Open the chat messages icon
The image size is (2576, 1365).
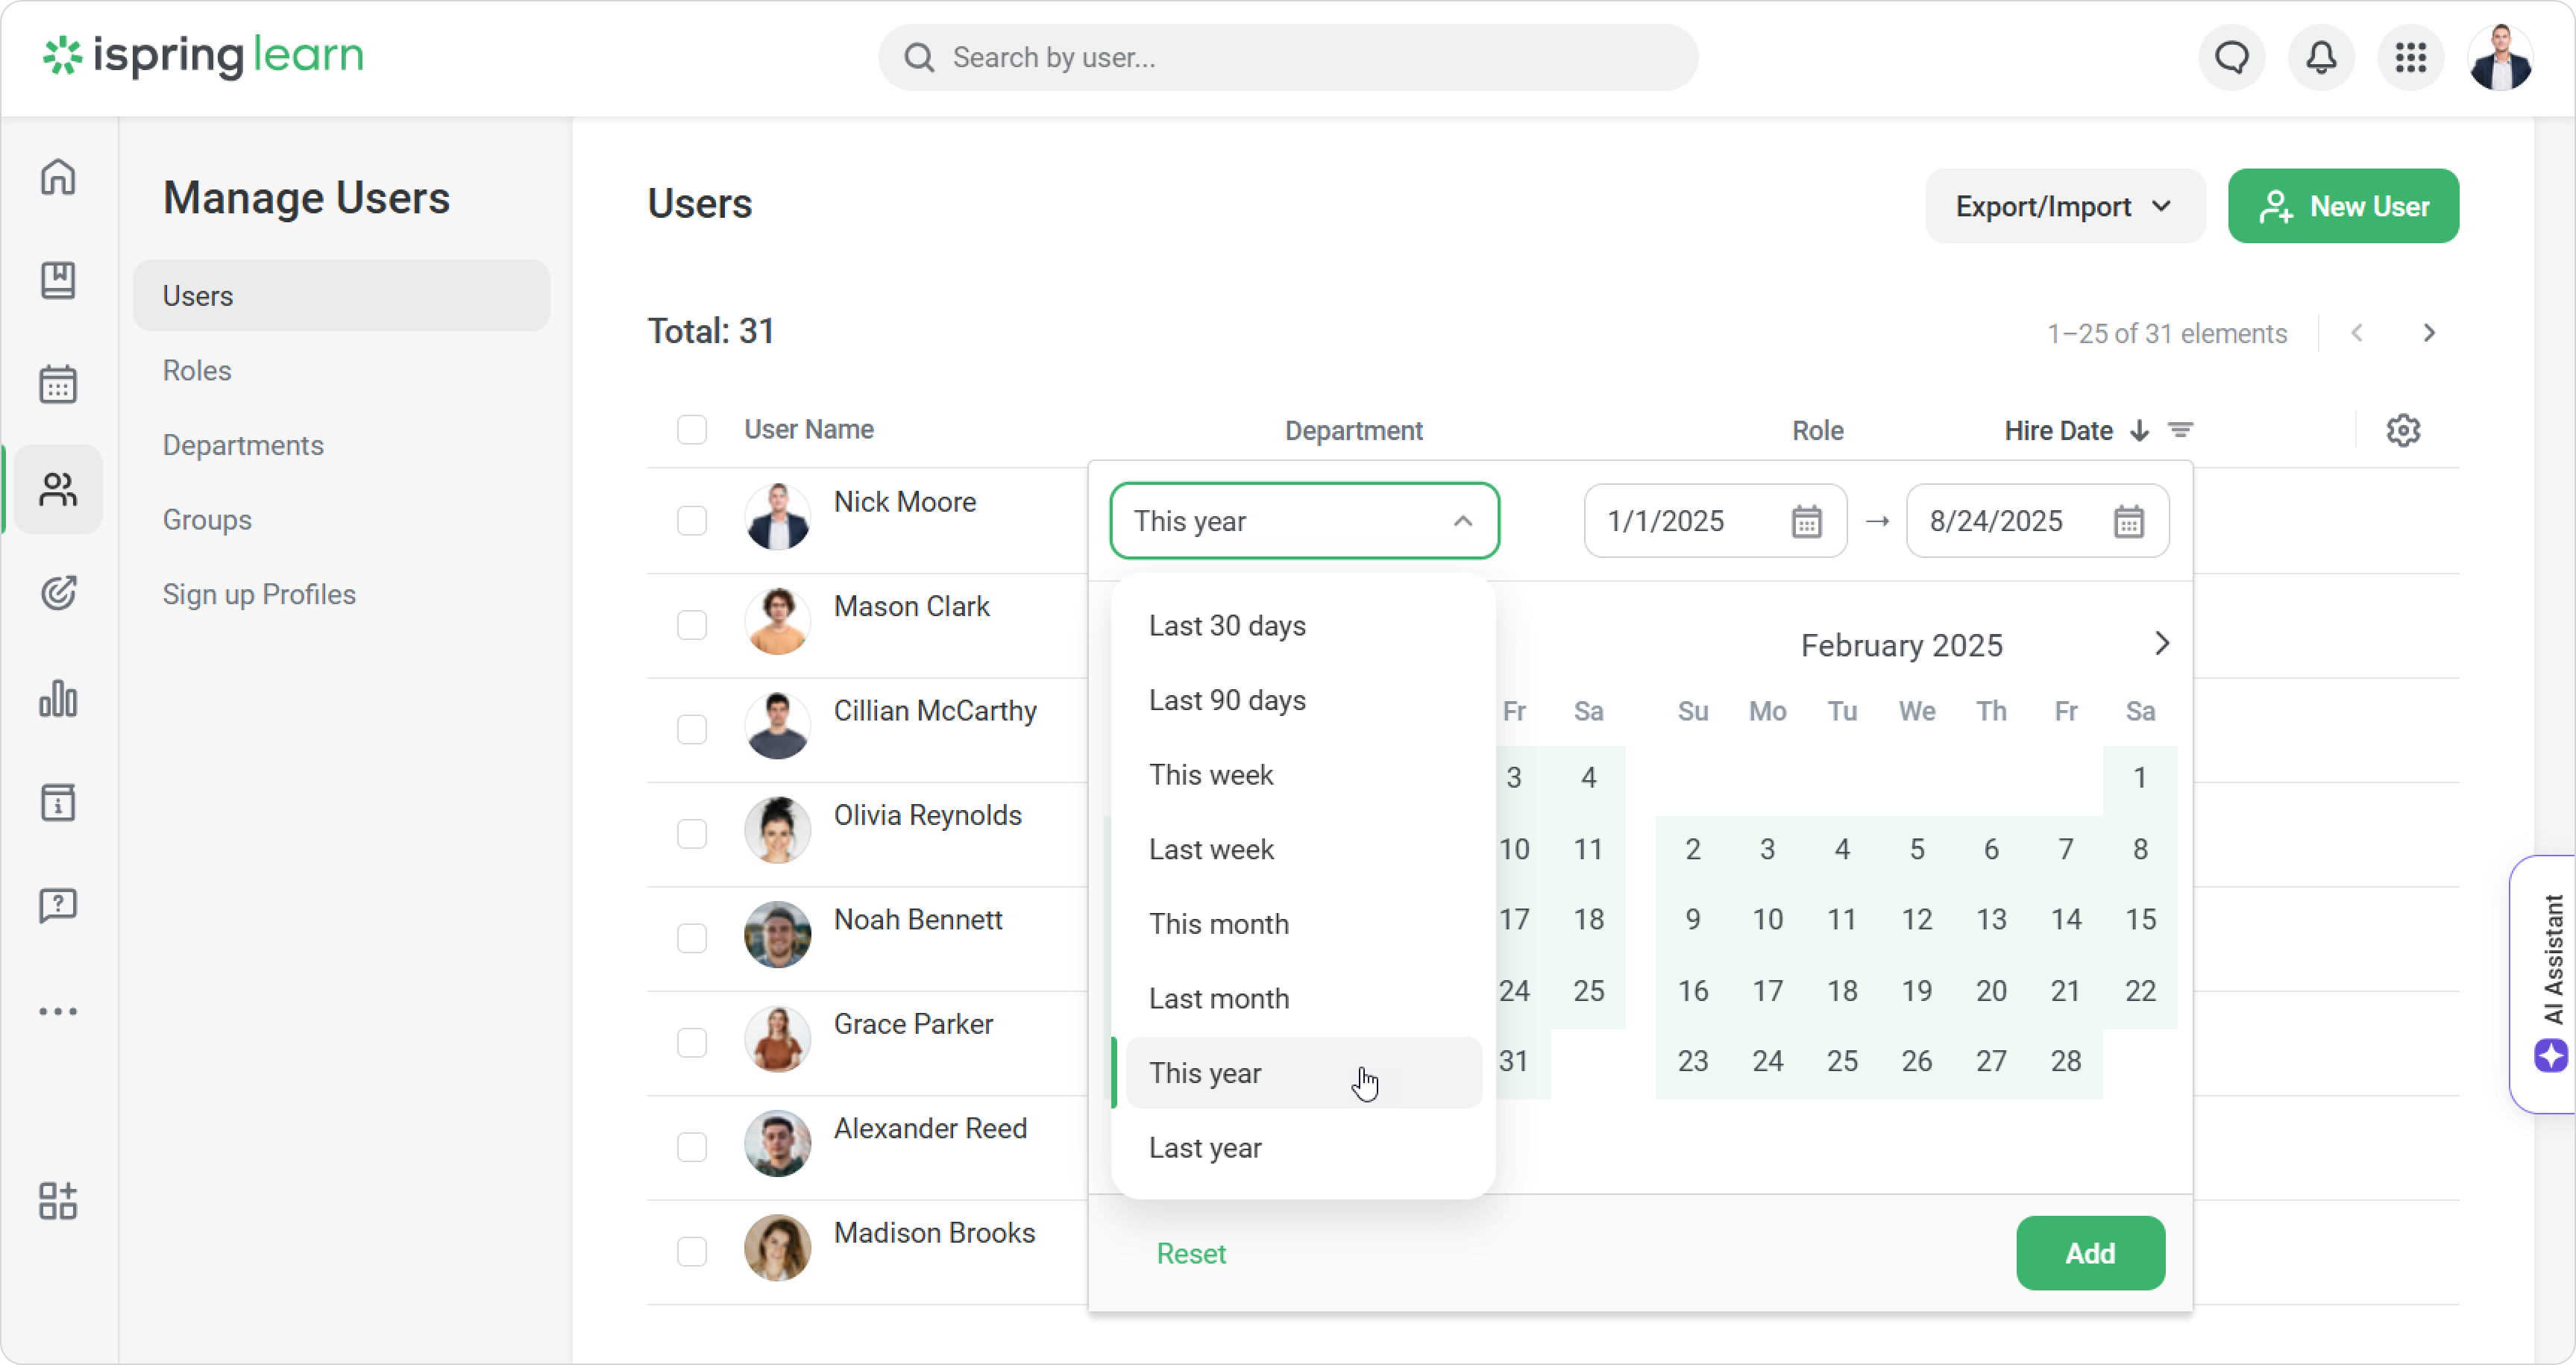click(x=2232, y=58)
